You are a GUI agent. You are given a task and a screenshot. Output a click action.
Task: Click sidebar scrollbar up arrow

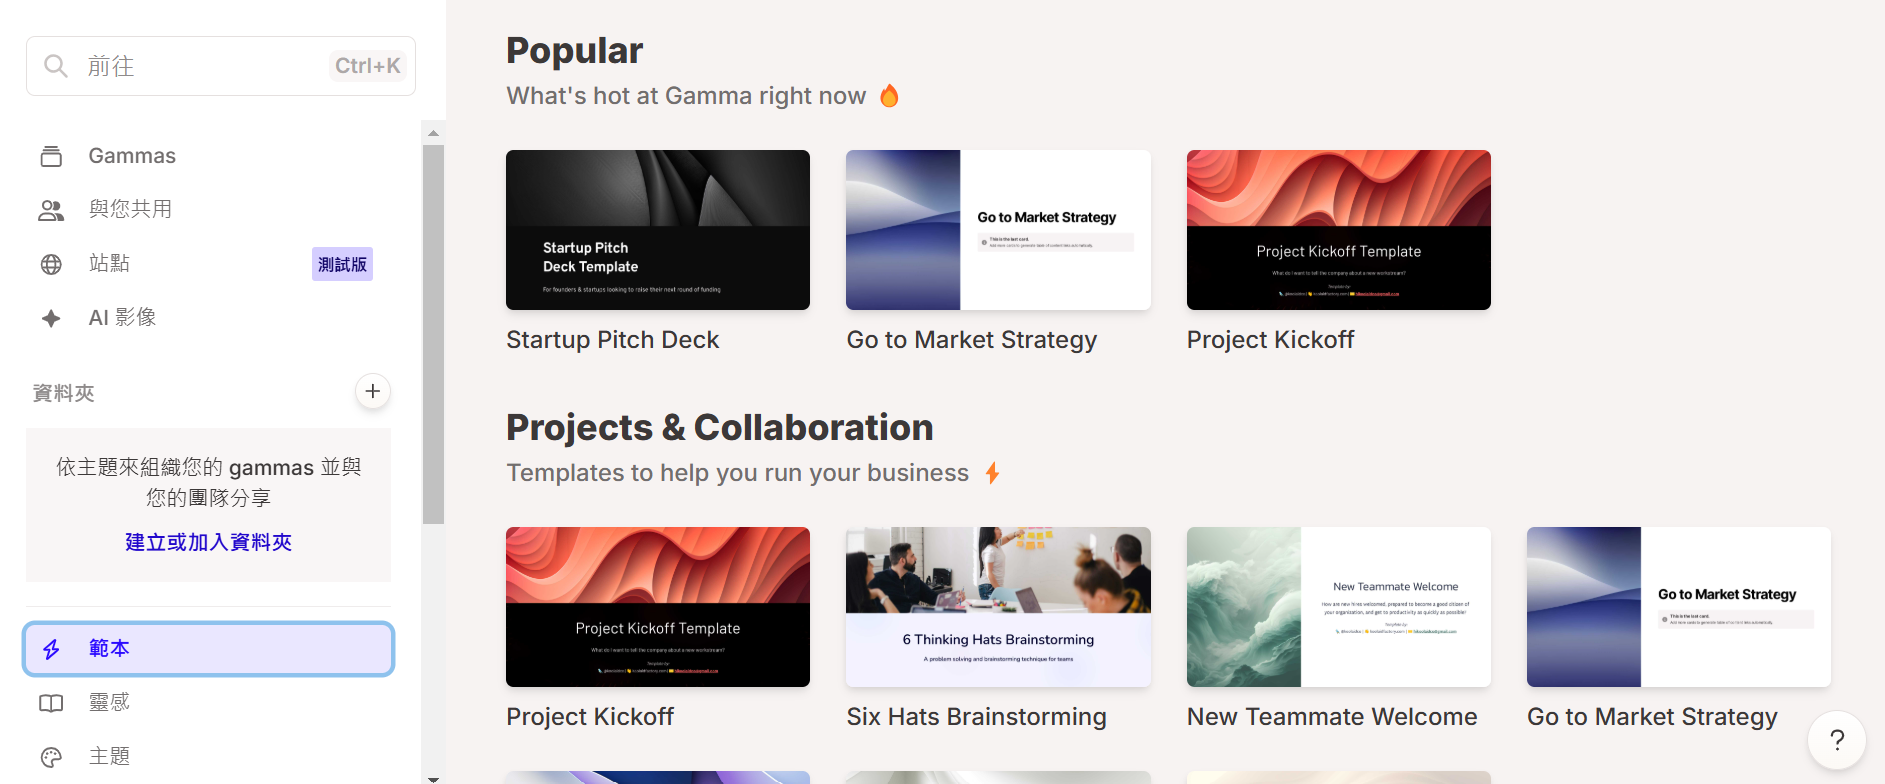[x=433, y=132]
